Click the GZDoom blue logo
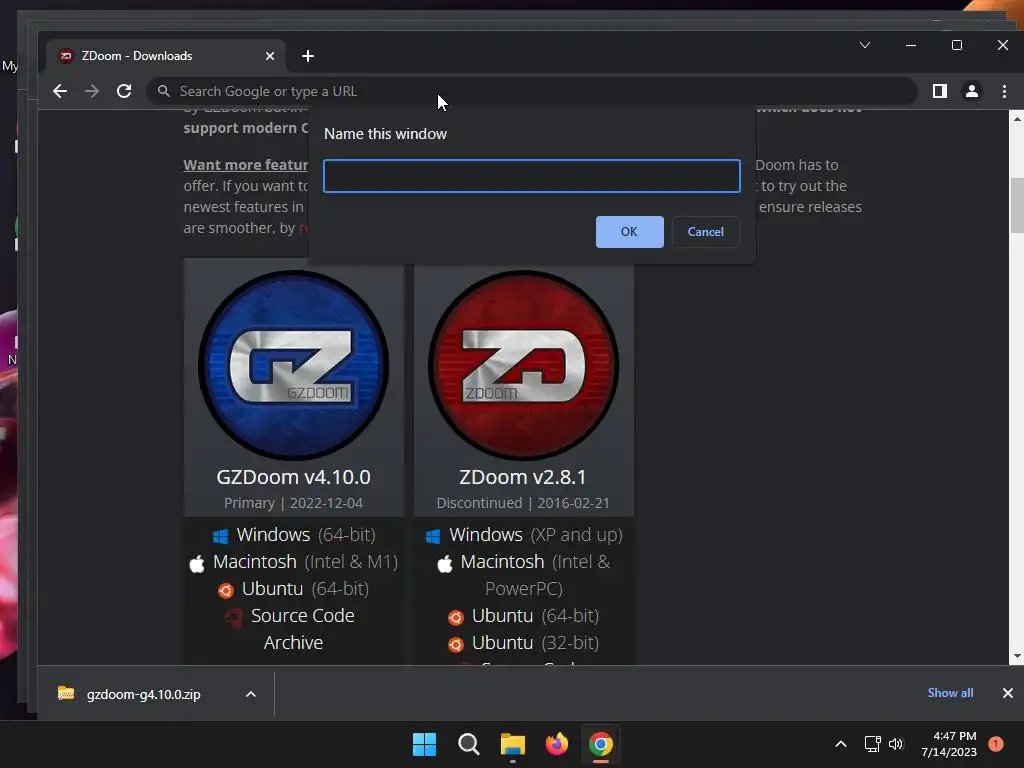Image resolution: width=1024 pixels, height=768 pixels. 294,365
